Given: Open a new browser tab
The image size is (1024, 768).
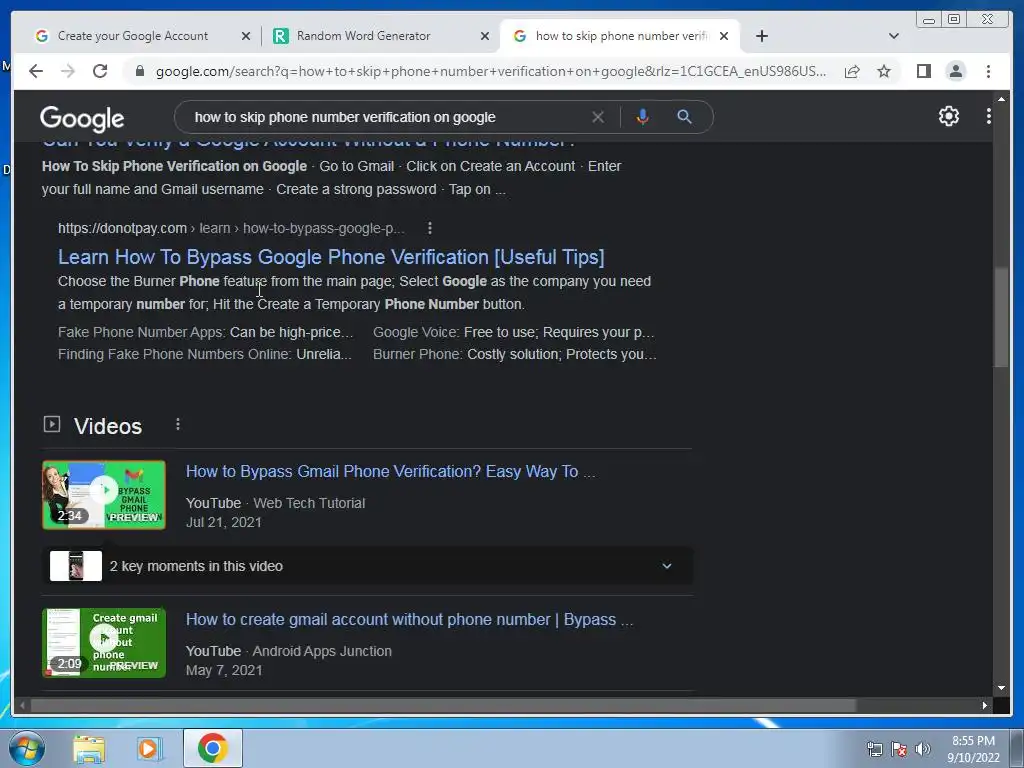Looking at the screenshot, I should [761, 36].
